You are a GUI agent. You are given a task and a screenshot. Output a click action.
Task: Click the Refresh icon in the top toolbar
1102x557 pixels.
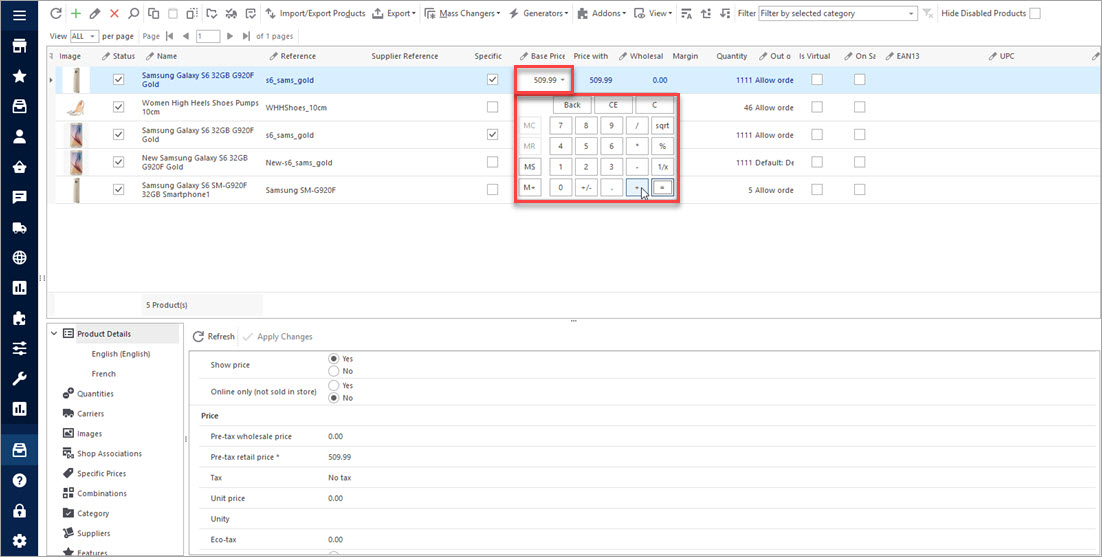(x=56, y=13)
